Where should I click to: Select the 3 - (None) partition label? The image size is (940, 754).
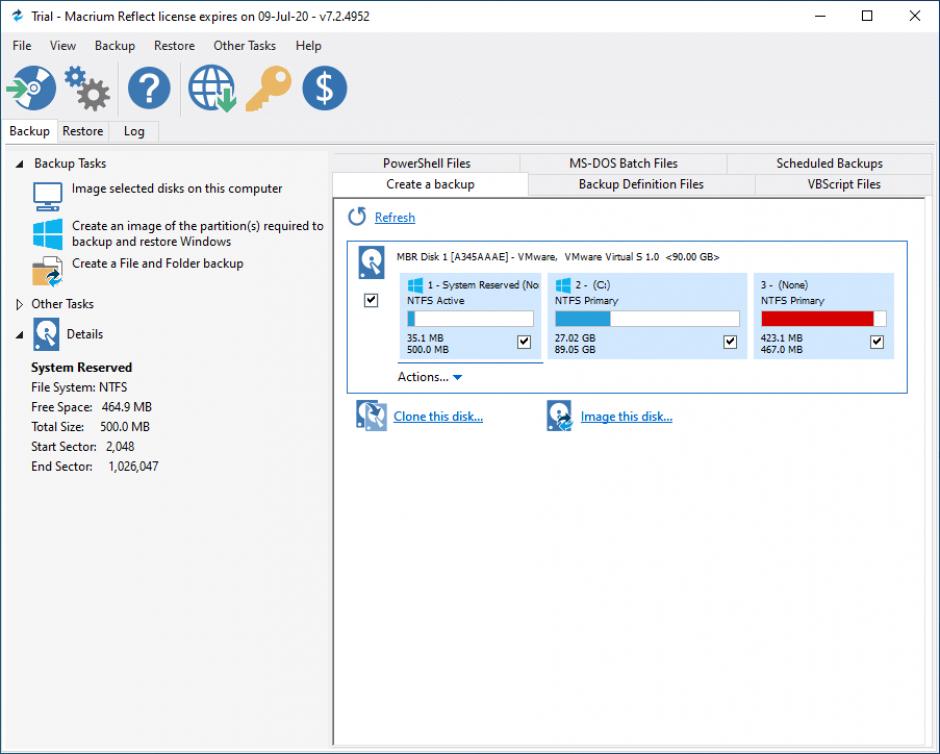[784, 285]
